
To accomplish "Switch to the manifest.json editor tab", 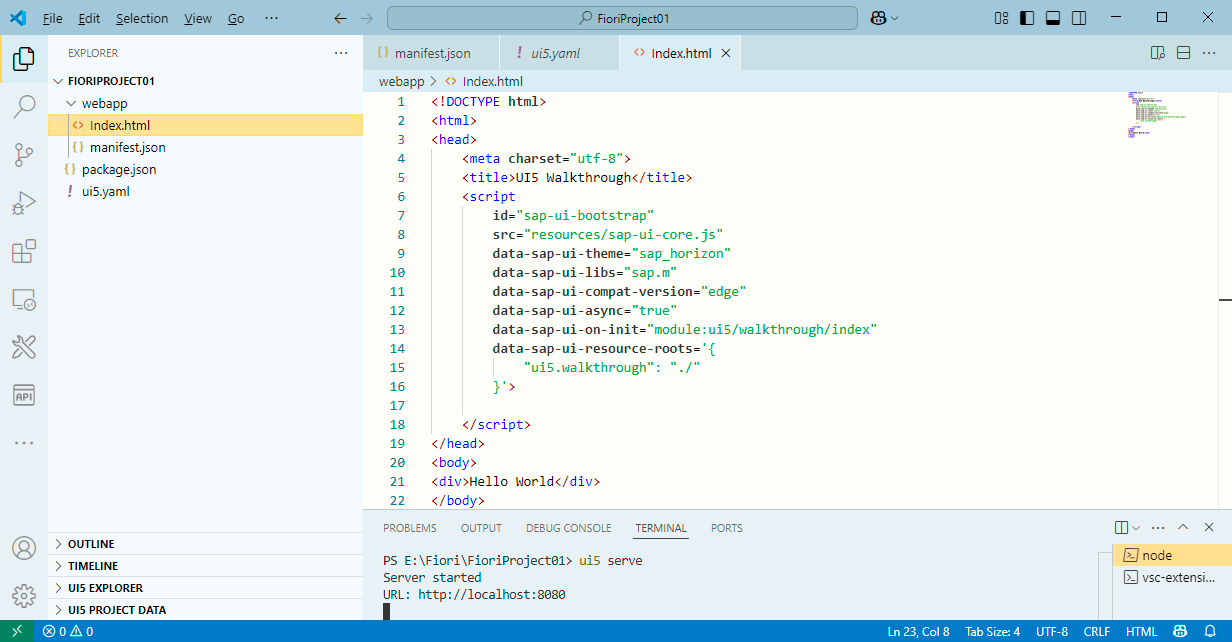I will click(432, 53).
